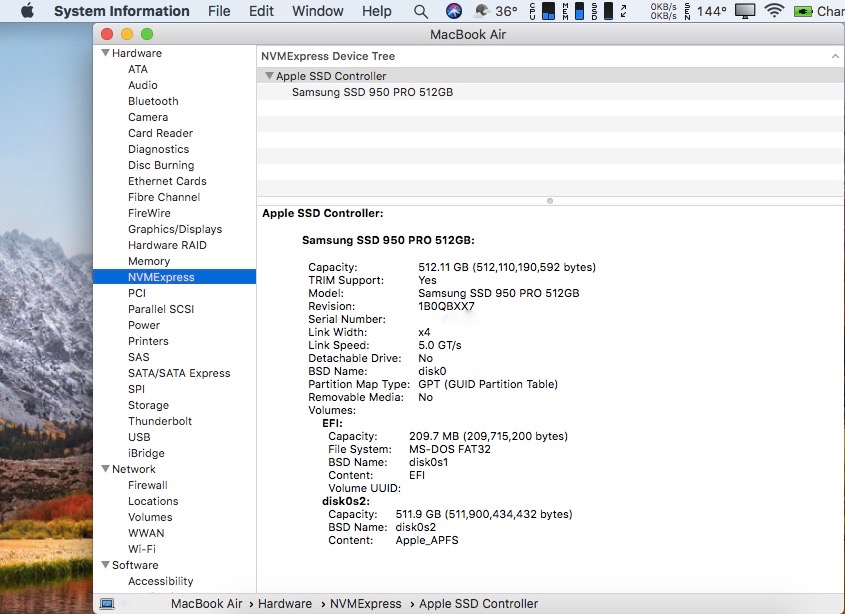Select Storage in the sidebar
Viewport: 845px width, 614px height.
point(148,405)
